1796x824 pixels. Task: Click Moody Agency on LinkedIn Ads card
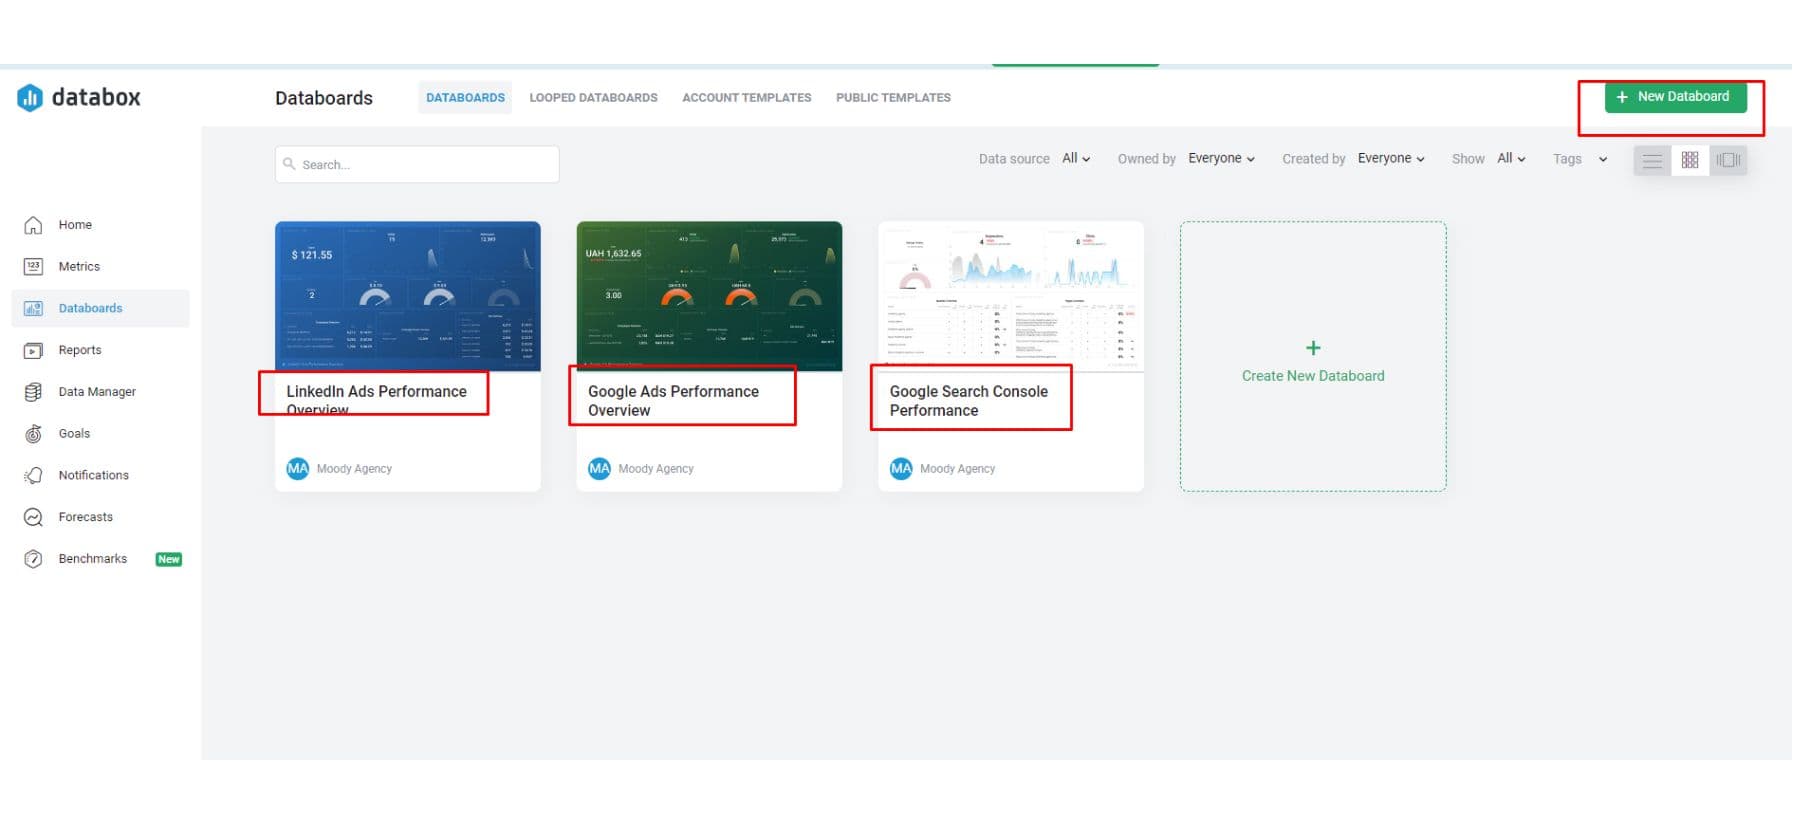tap(354, 469)
